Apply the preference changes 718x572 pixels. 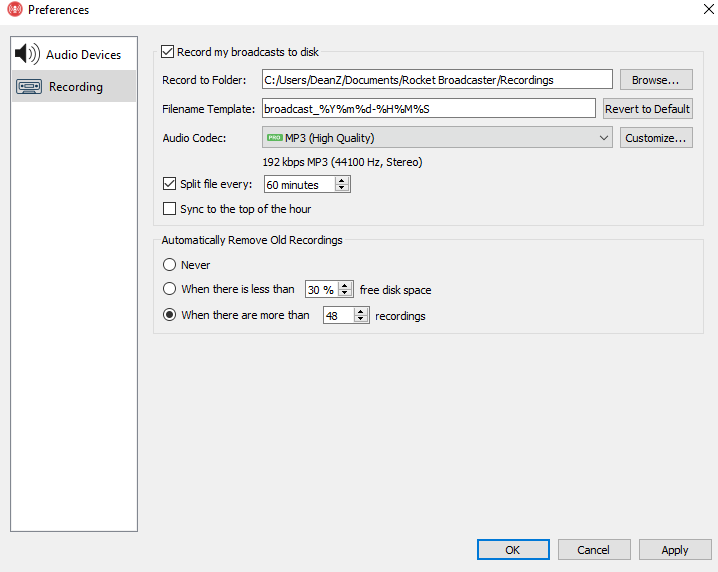click(x=674, y=550)
